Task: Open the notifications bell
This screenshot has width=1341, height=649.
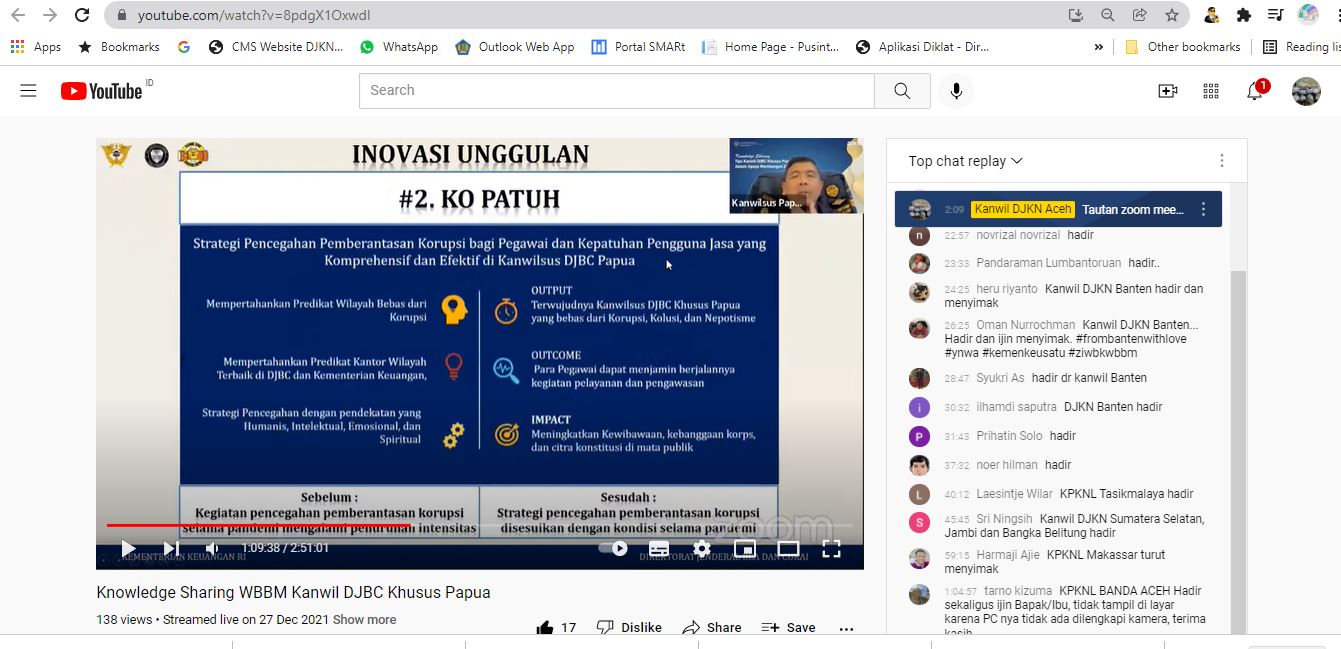Action: coord(1254,91)
